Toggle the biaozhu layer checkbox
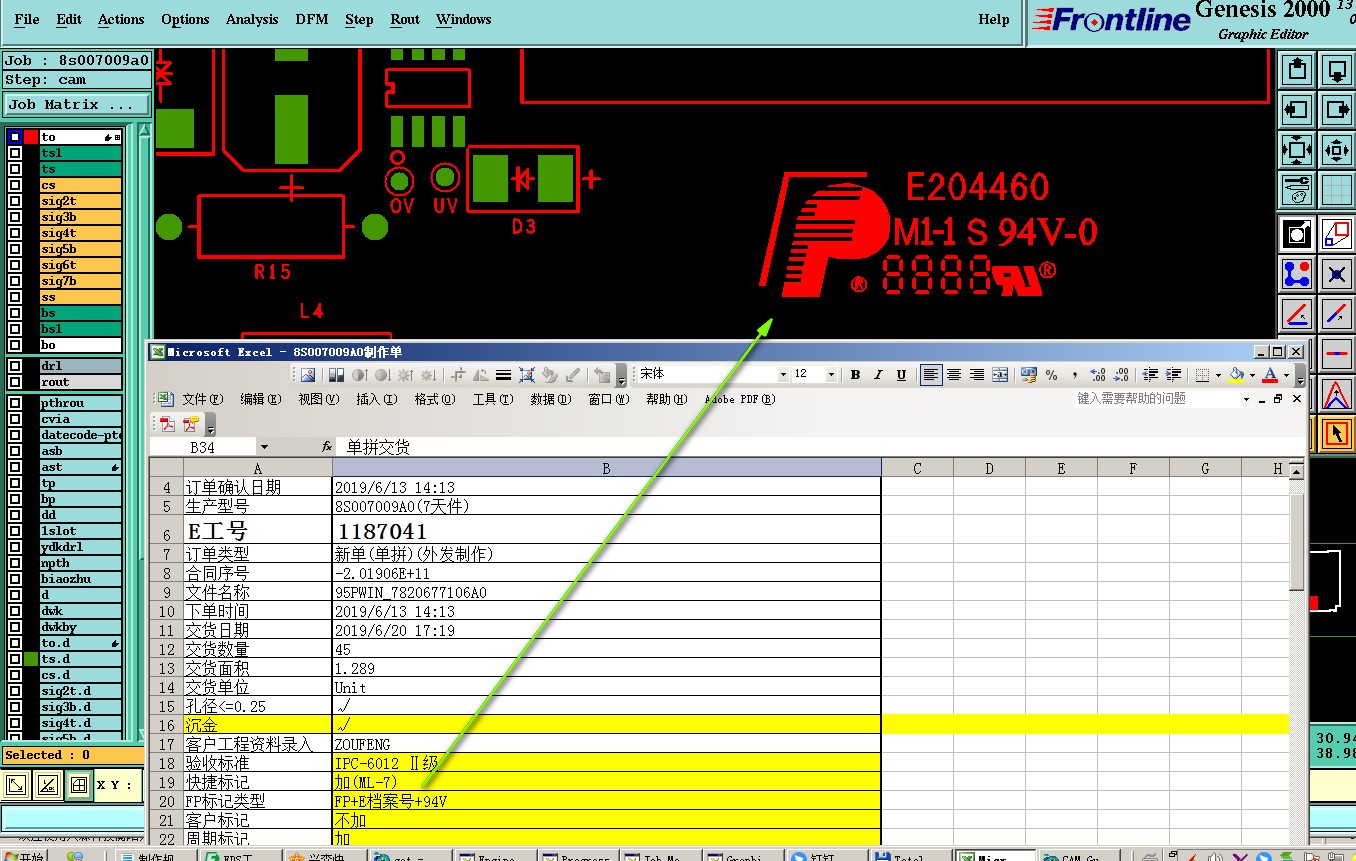 pyautogui.click(x=14, y=579)
